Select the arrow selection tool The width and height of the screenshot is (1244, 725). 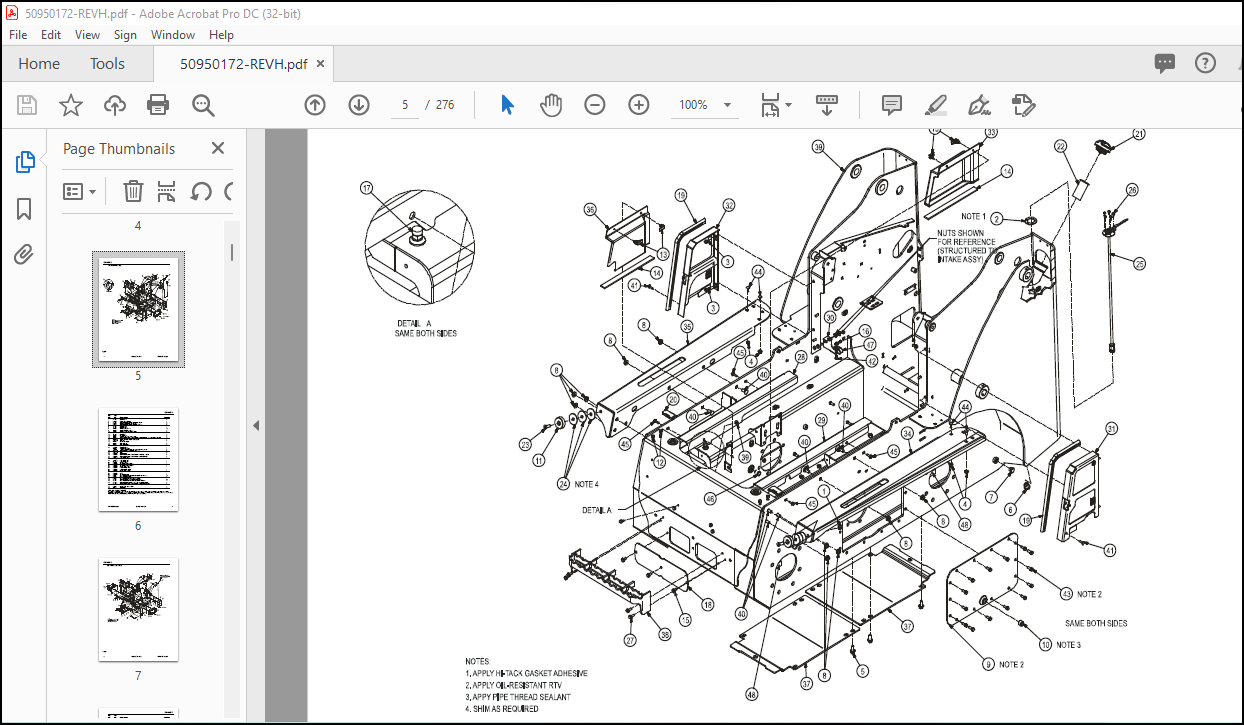click(x=507, y=105)
